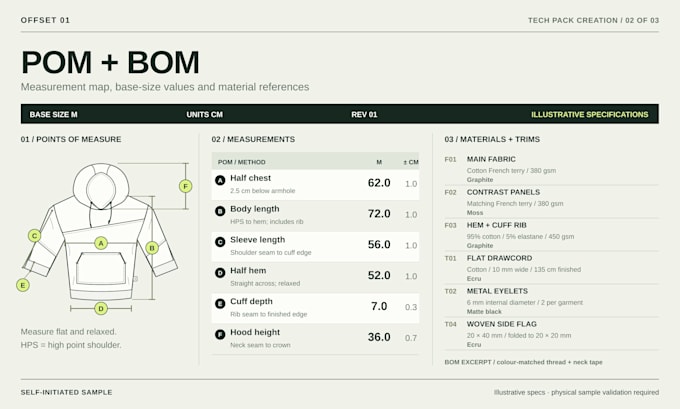The height and width of the screenshot is (409, 680).
Task: Click the 02 / MEASUREMENTS heading
Action: click(x=253, y=139)
